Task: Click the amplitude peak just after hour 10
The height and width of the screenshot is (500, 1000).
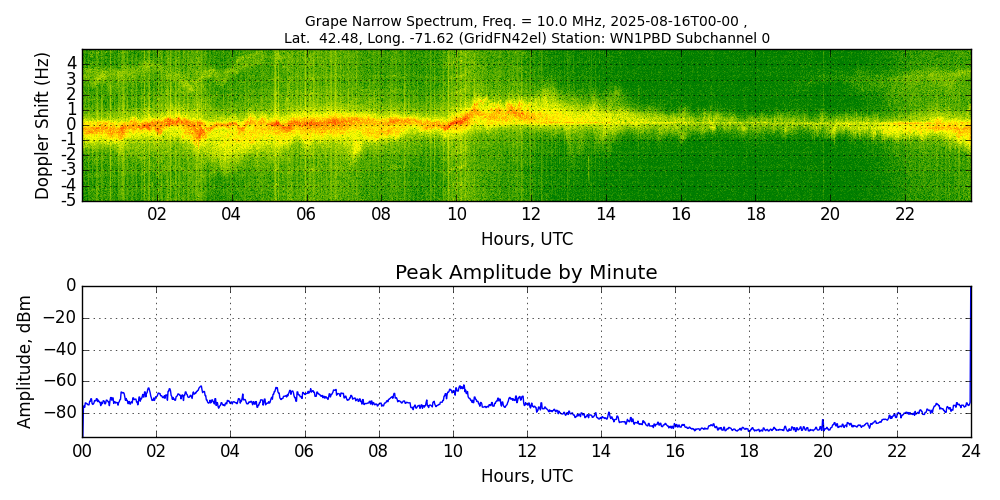Action: tap(462, 385)
